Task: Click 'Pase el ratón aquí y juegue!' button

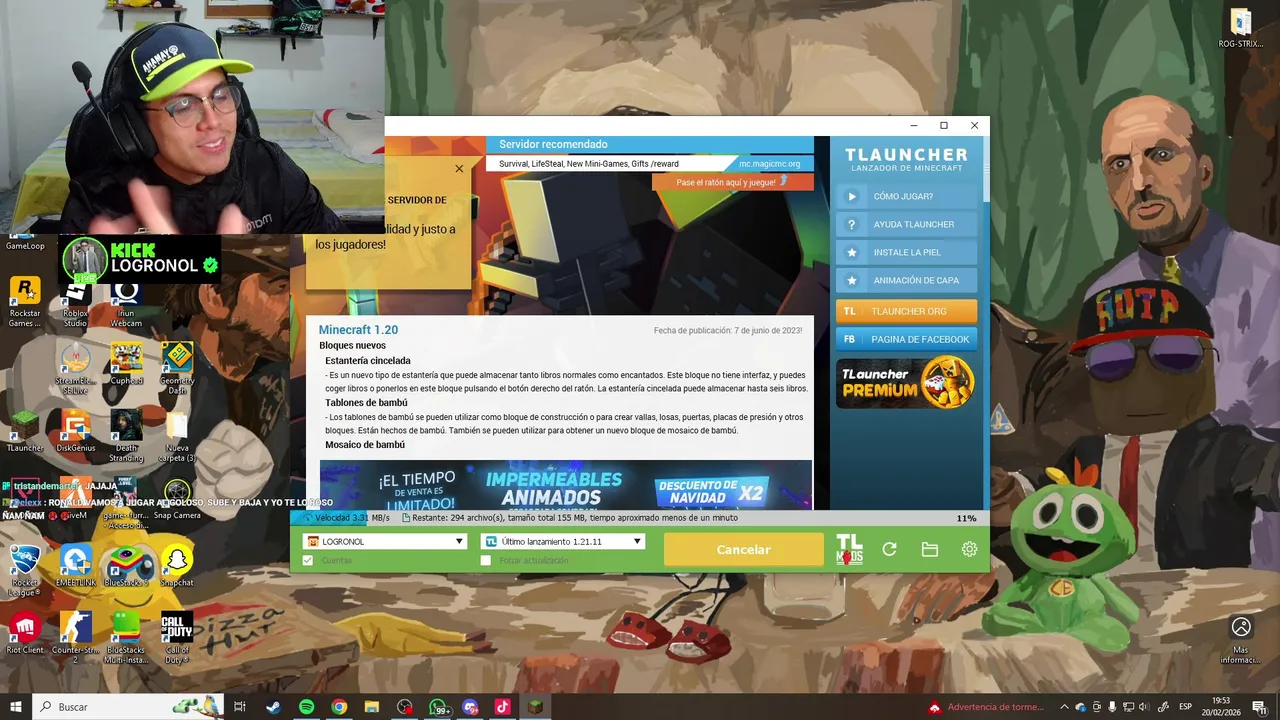Action: pyautogui.click(x=732, y=182)
